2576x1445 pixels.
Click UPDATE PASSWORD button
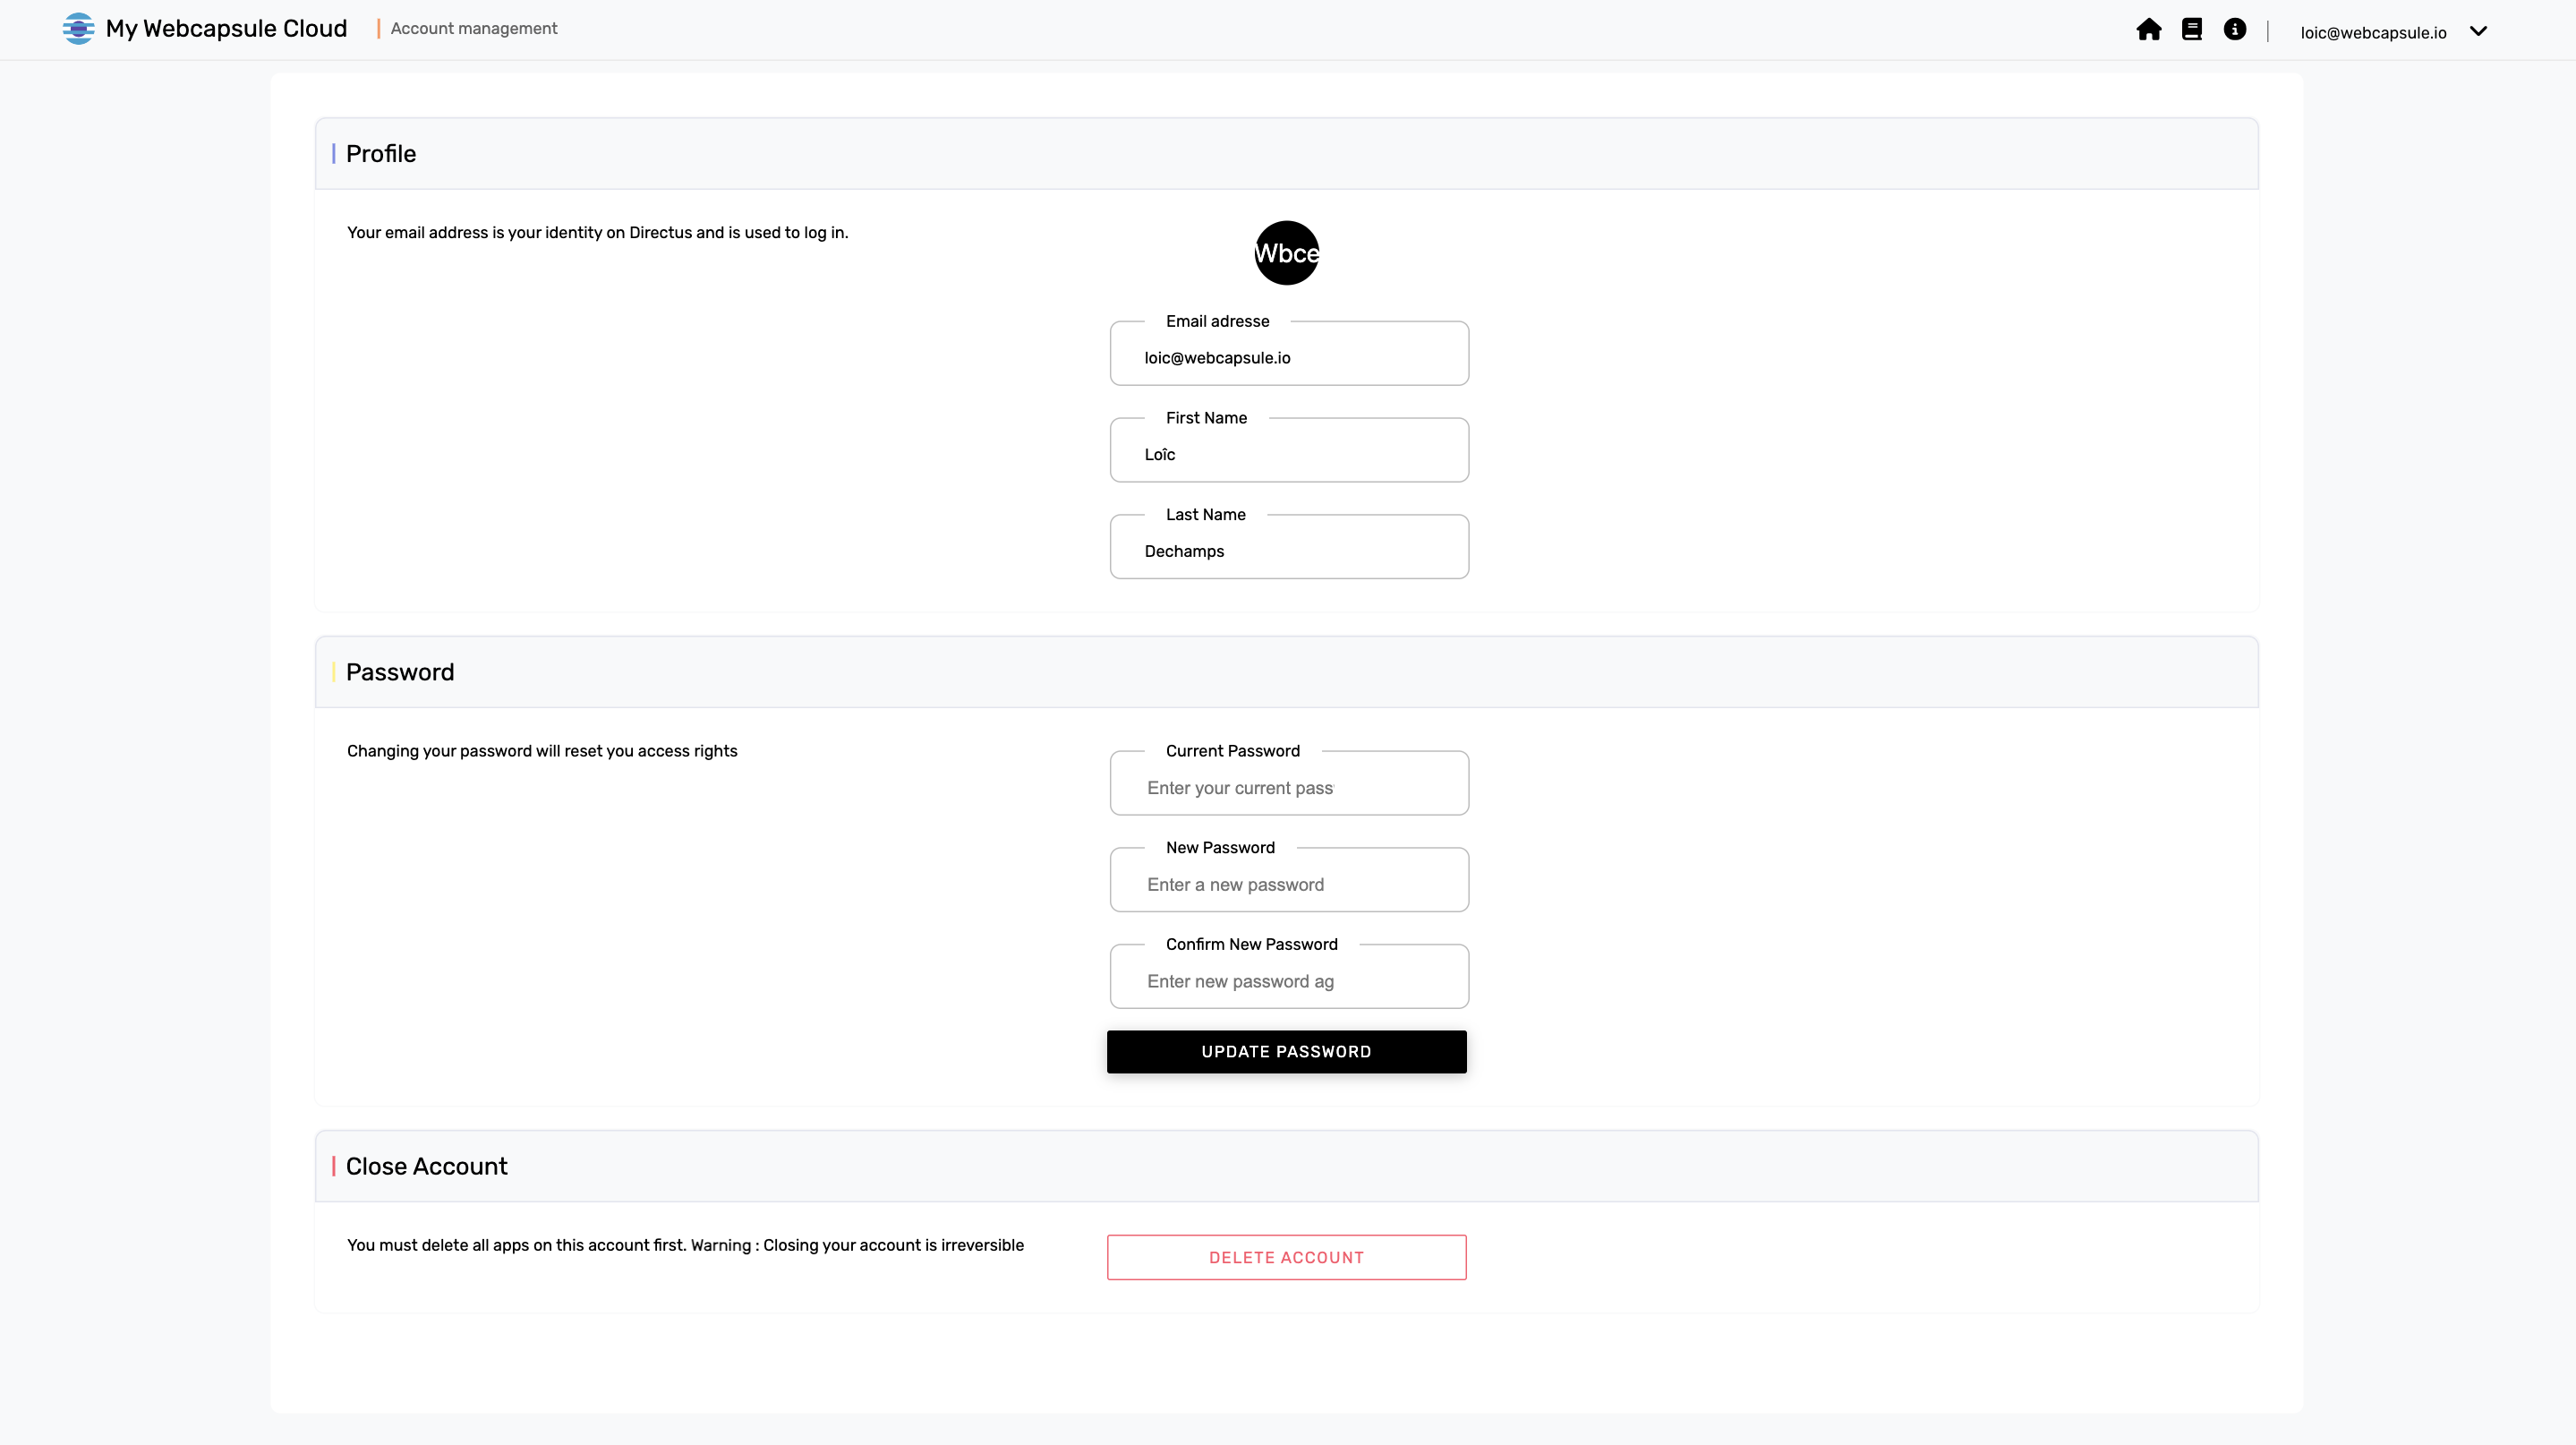coord(1286,1050)
